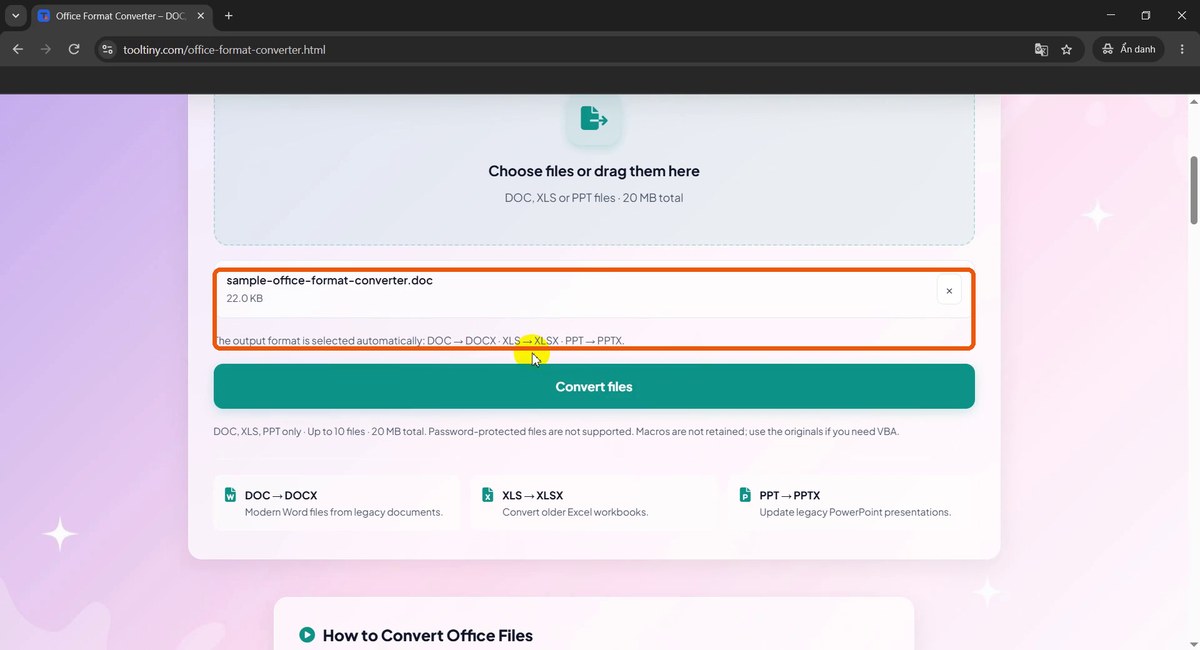Restore down the Chrome window
The width and height of the screenshot is (1200, 650).
point(1146,16)
